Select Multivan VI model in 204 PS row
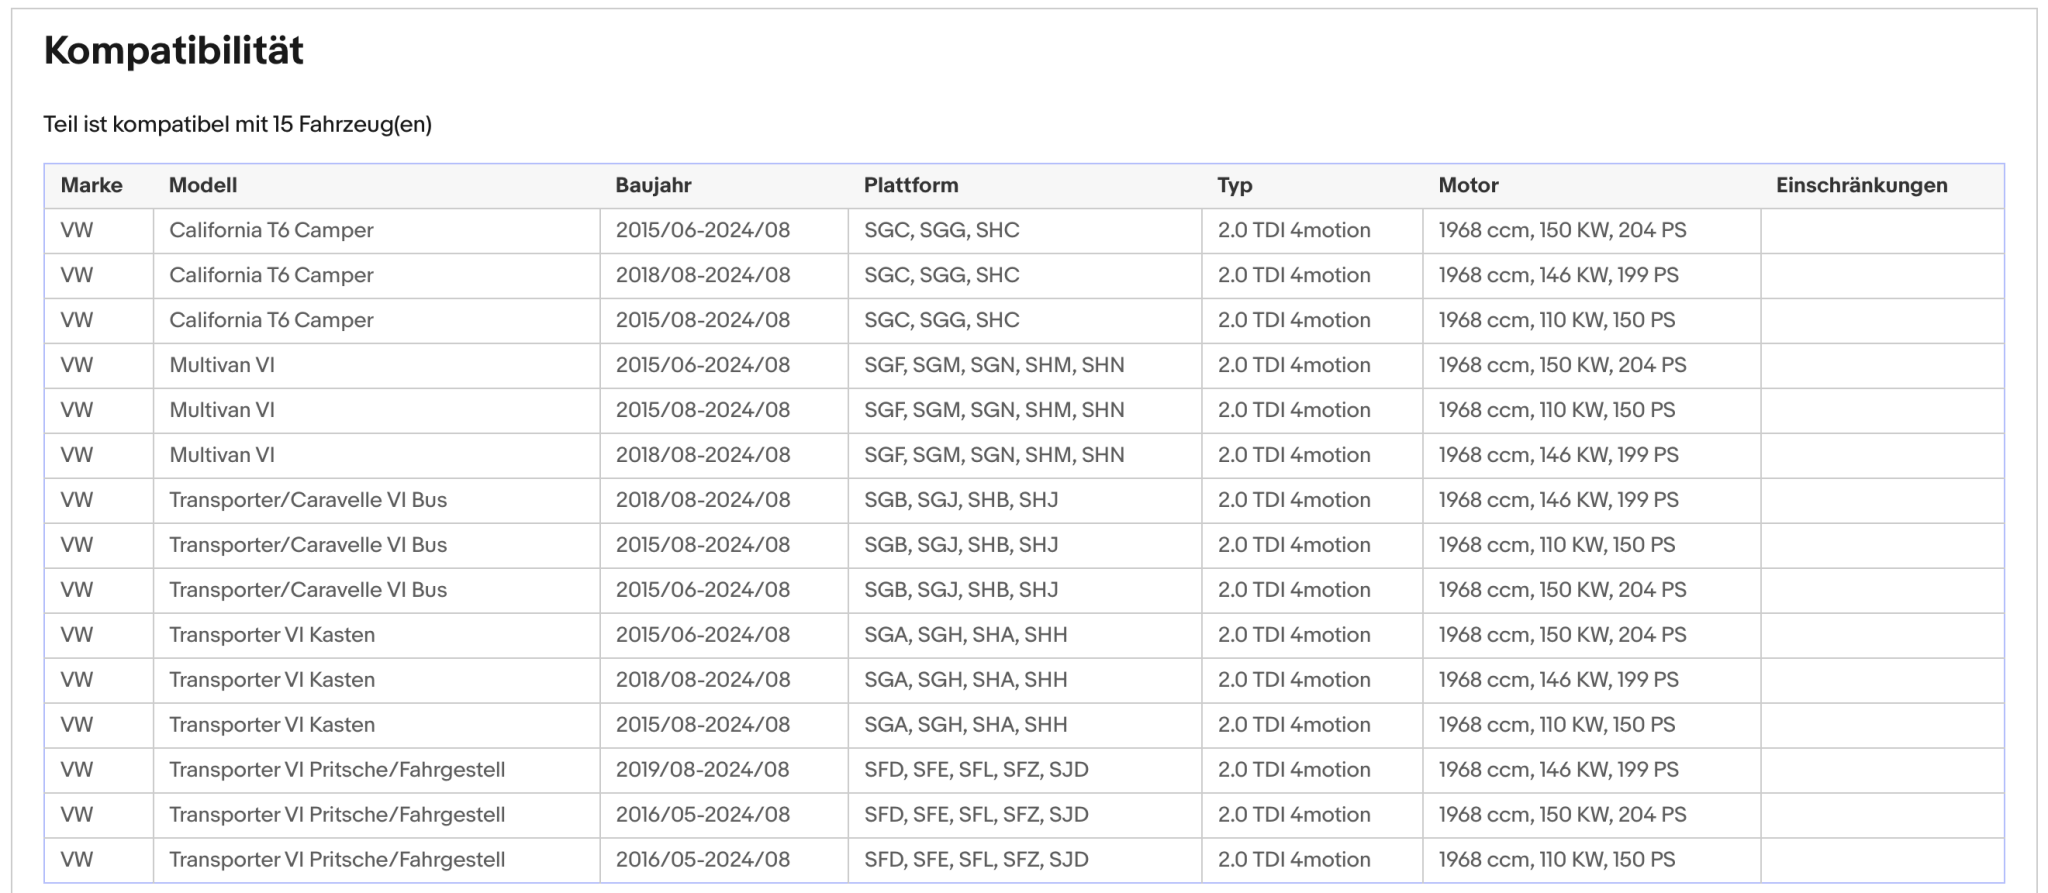2048x893 pixels. (x=222, y=365)
